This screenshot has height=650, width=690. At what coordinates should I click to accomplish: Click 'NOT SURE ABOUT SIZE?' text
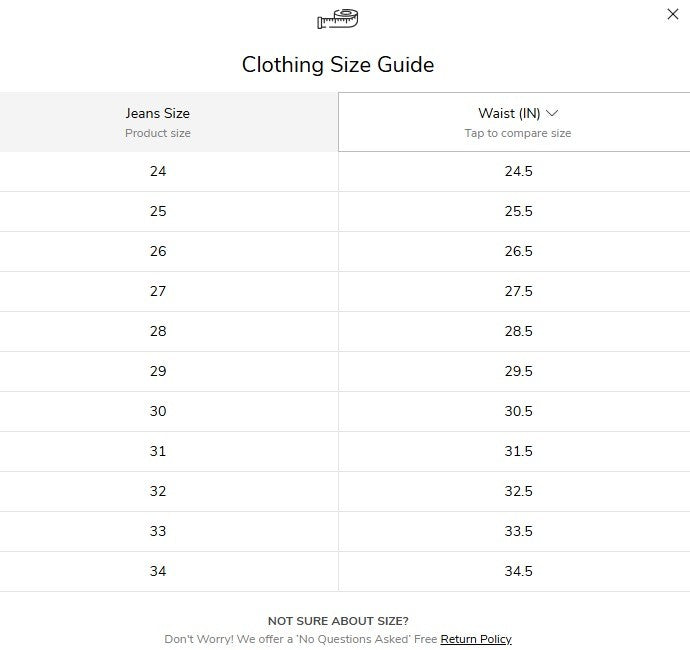(x=338, y=621)
